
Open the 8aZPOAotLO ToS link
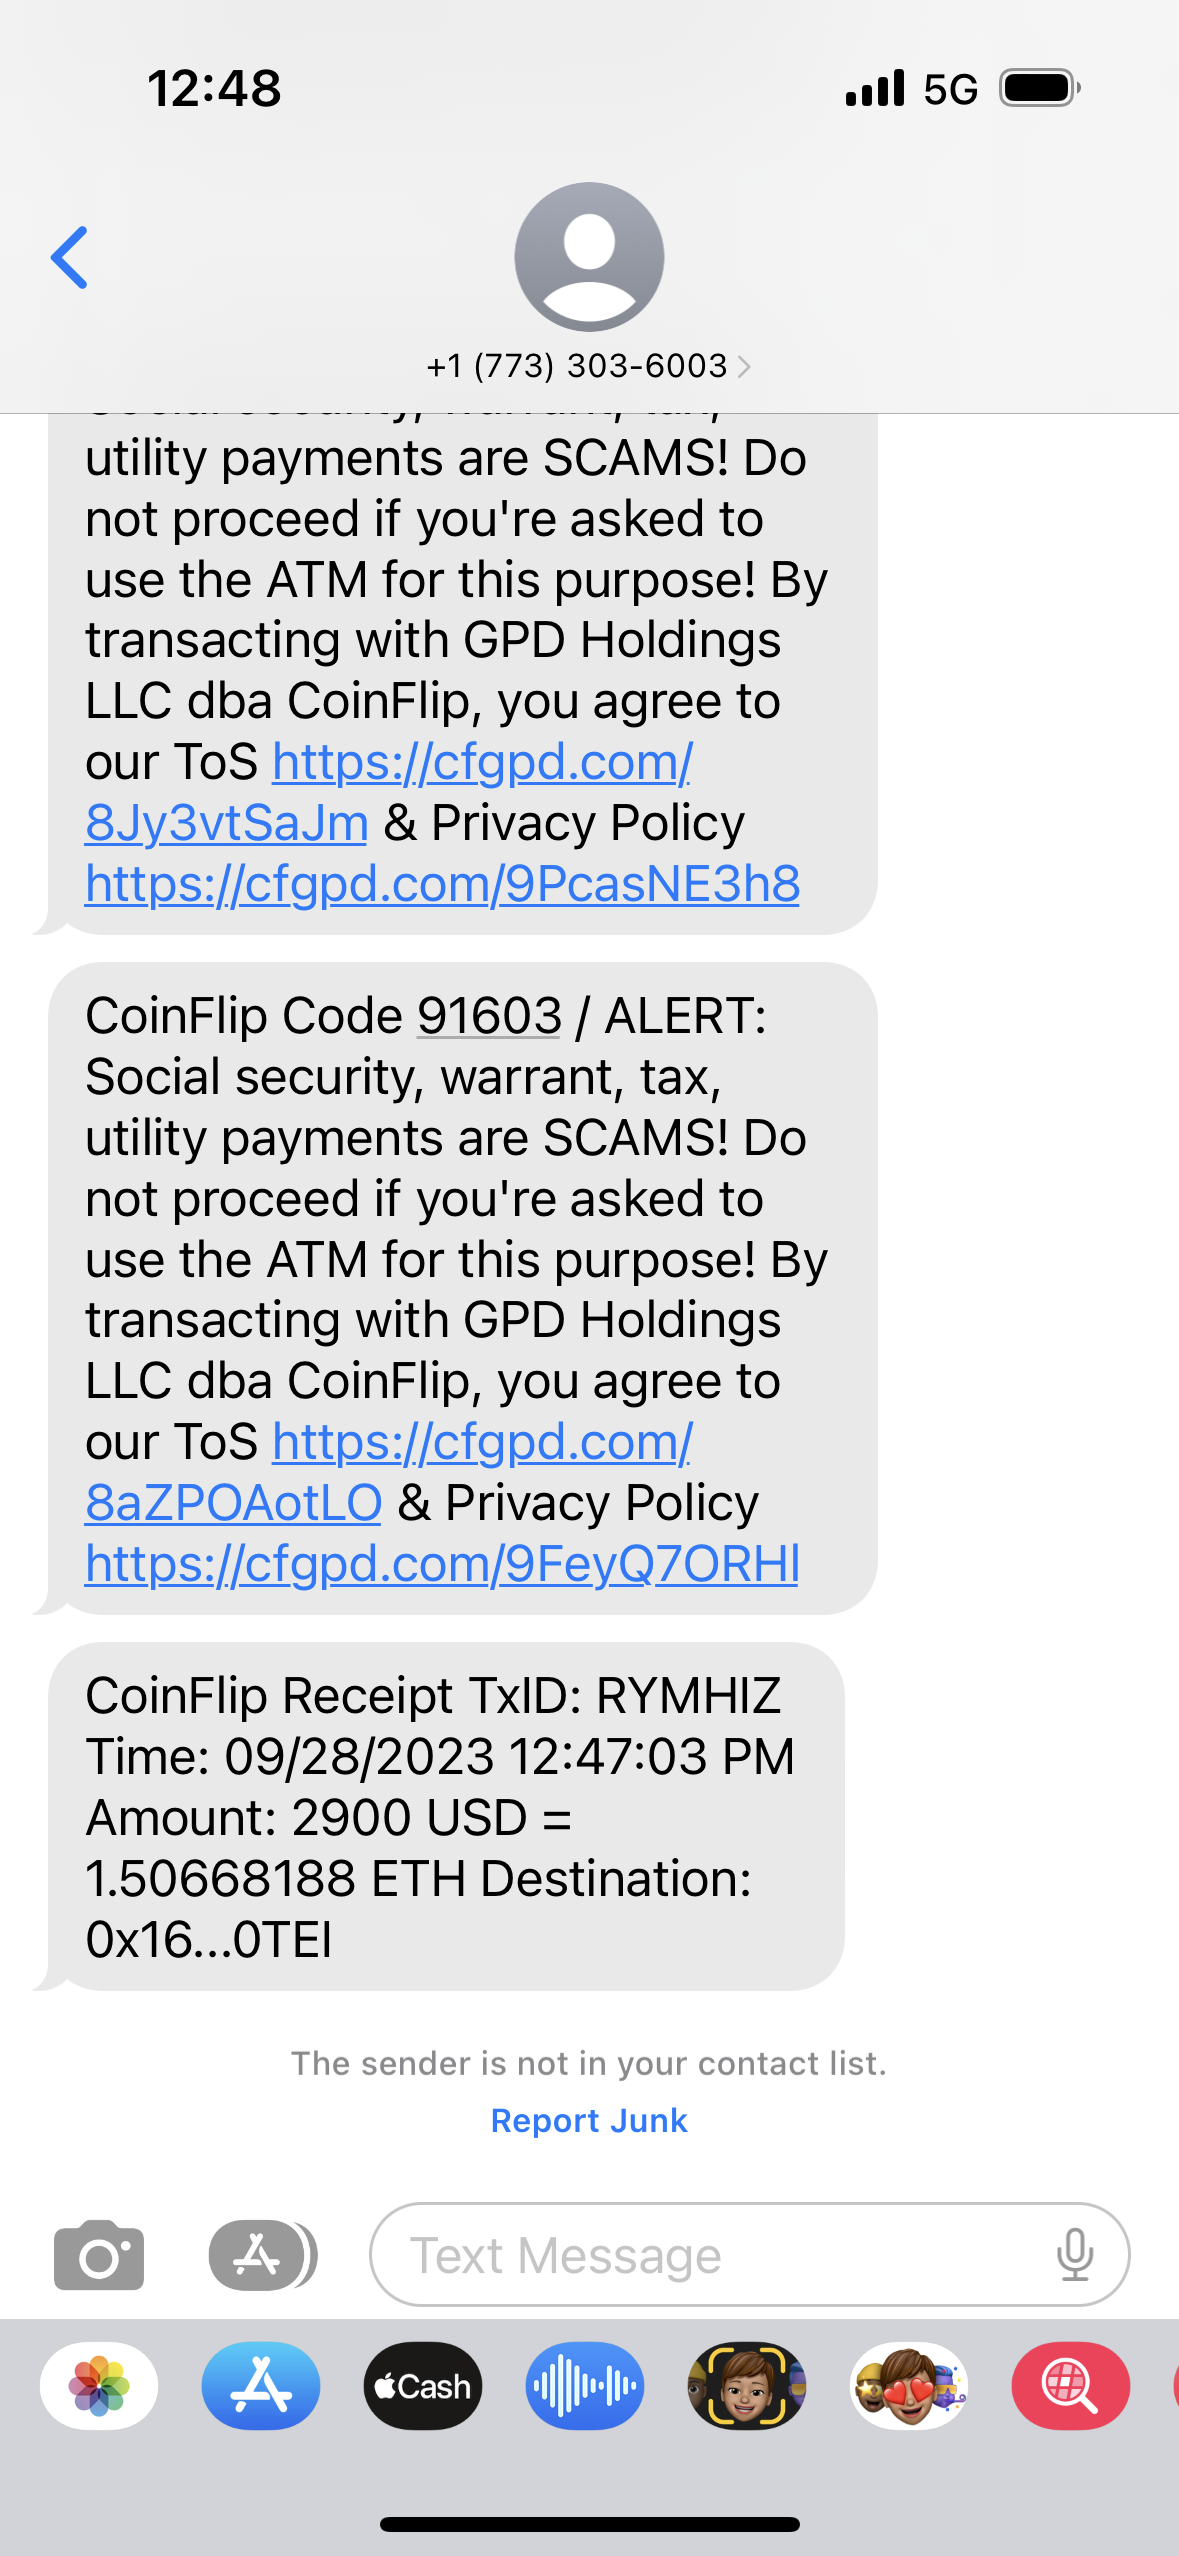point(233,1503)
